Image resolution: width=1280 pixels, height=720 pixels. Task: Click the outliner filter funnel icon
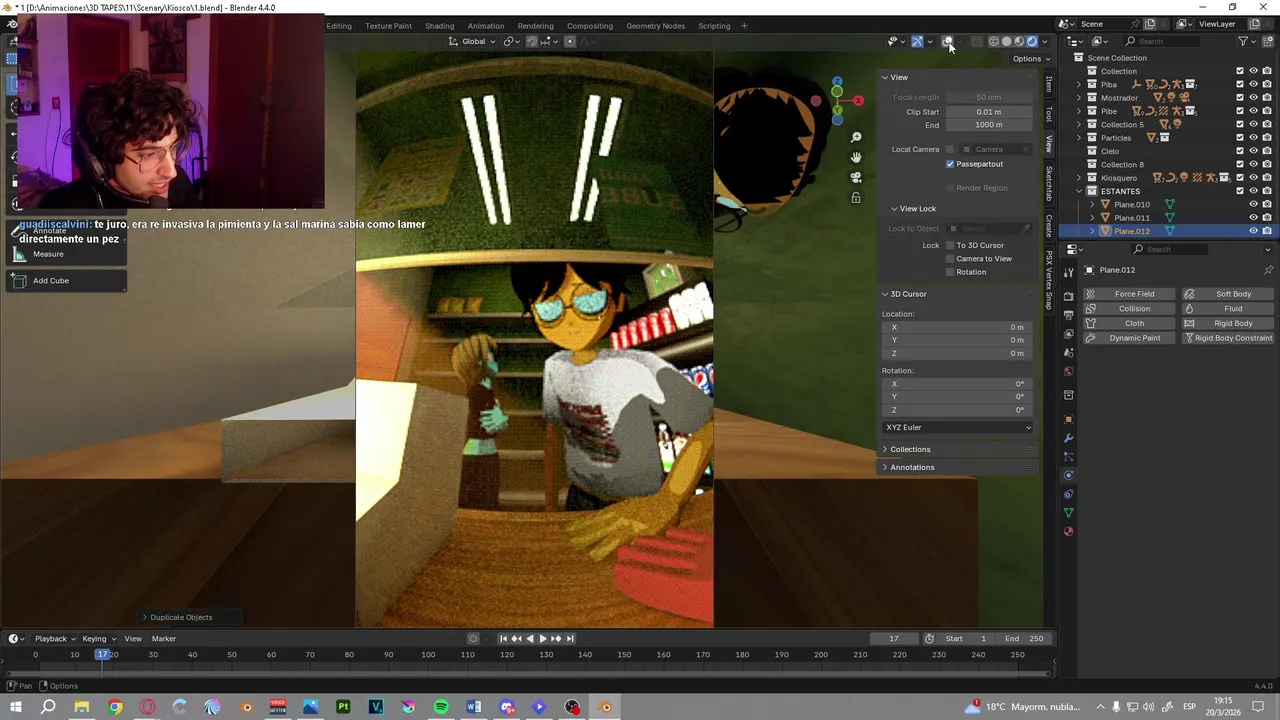1243,41
